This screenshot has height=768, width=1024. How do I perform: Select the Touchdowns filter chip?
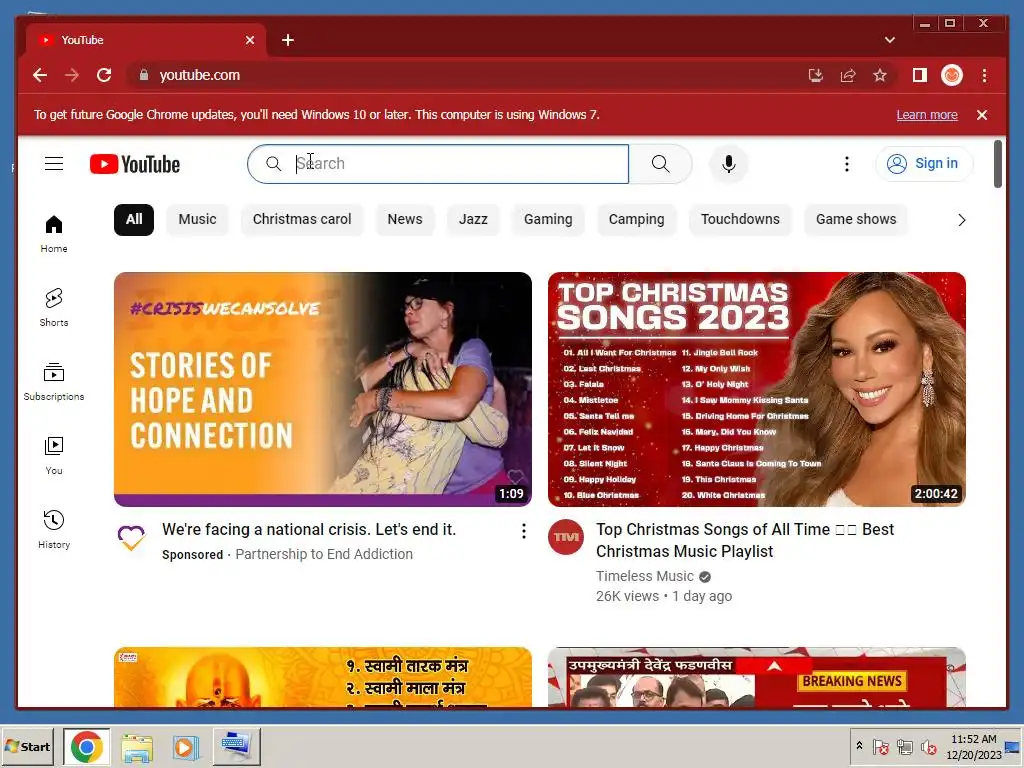(740, 219)
